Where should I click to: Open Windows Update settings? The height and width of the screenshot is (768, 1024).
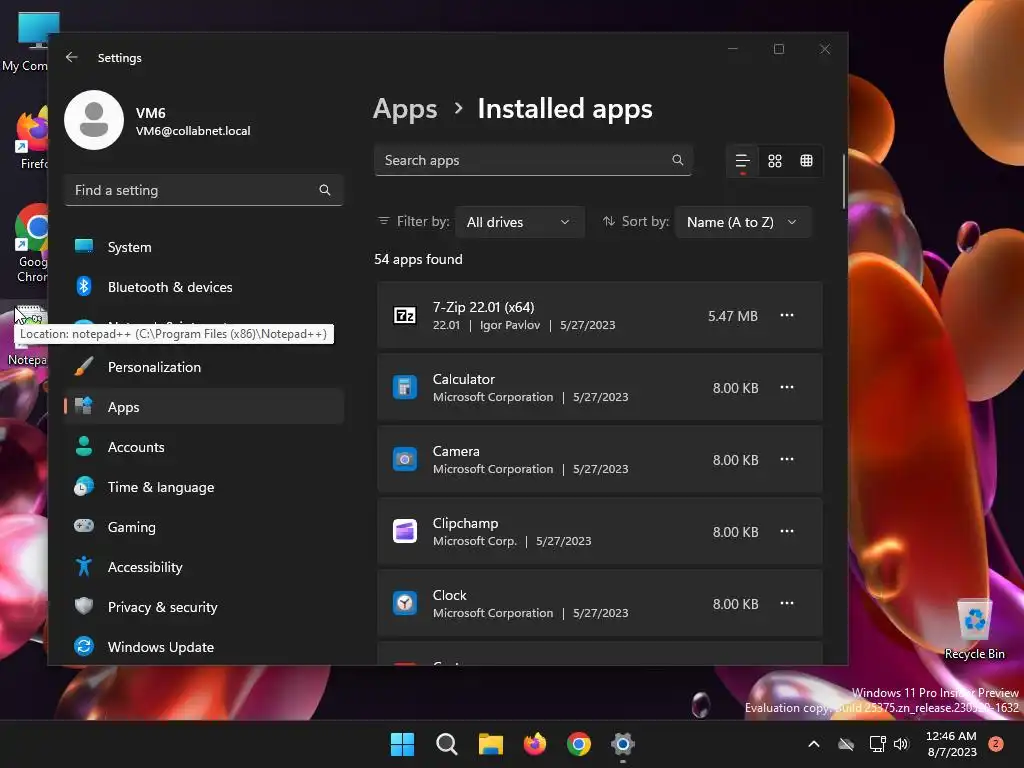(x=204, y=647)
